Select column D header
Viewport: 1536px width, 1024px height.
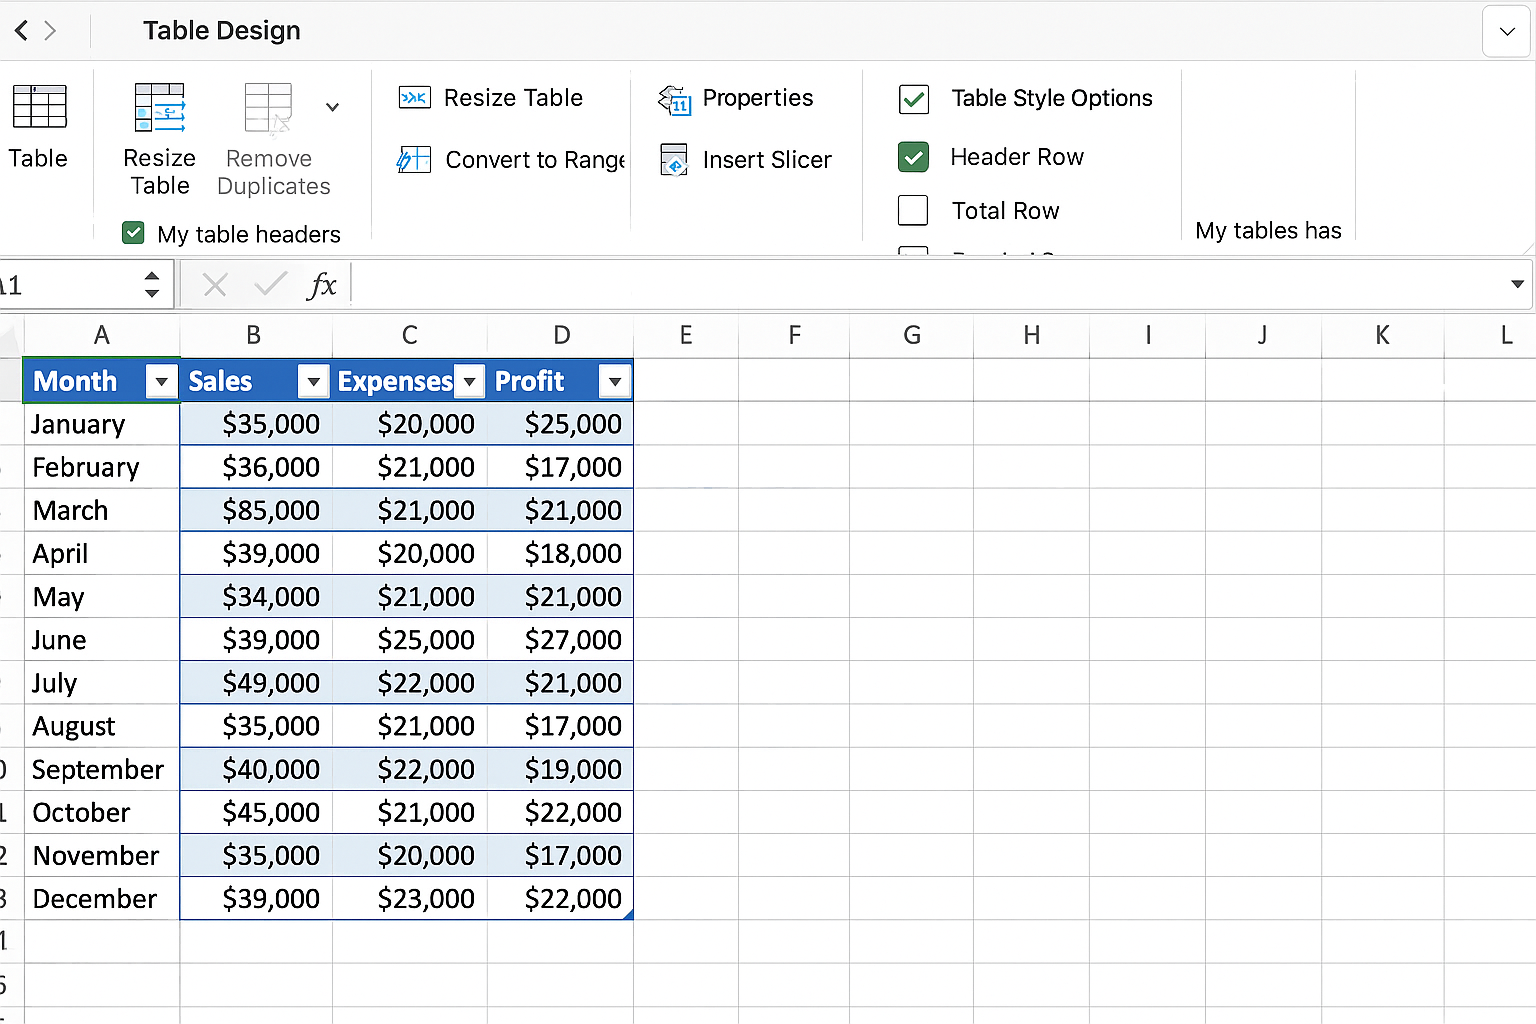[562, 335]
